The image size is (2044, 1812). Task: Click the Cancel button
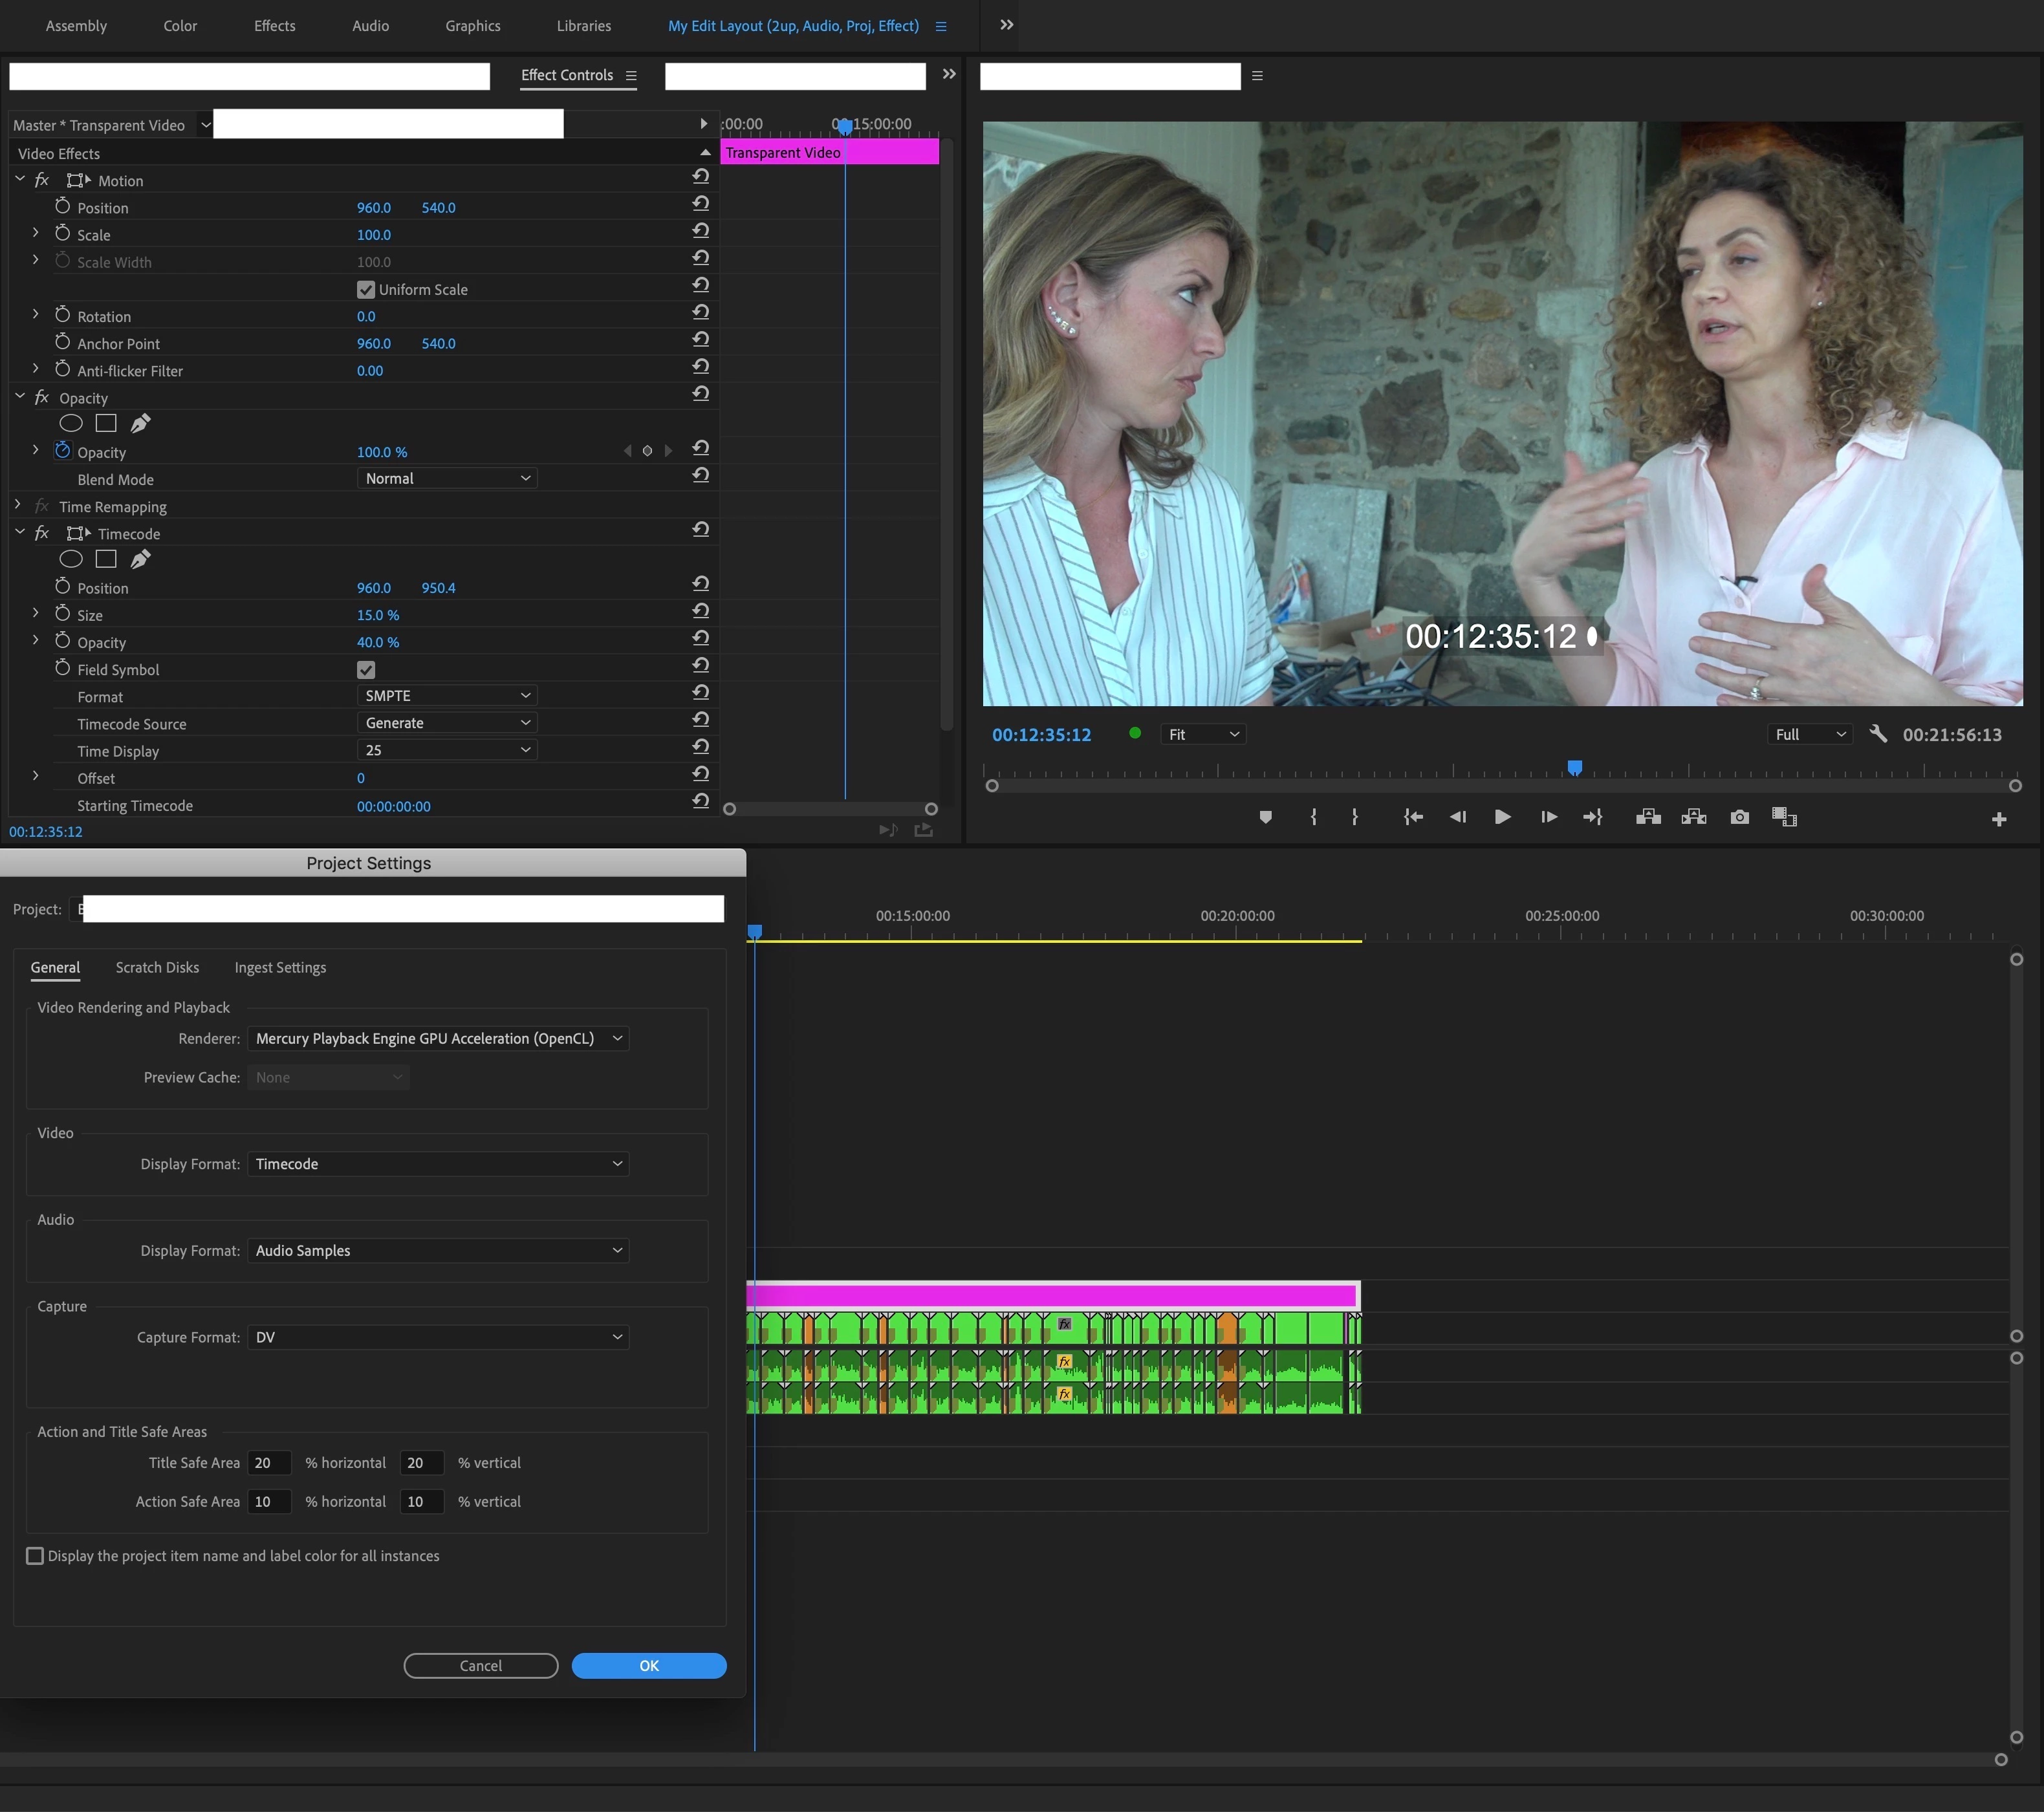coord(480,1665)
